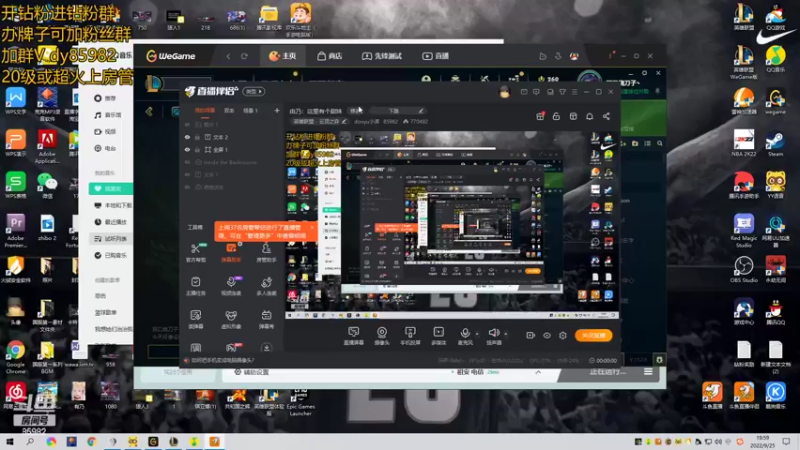The height and width of the screenshot is (450, 800).
Task: Toggle lock on 文本 2 source
Action: (x=197, y=137)
